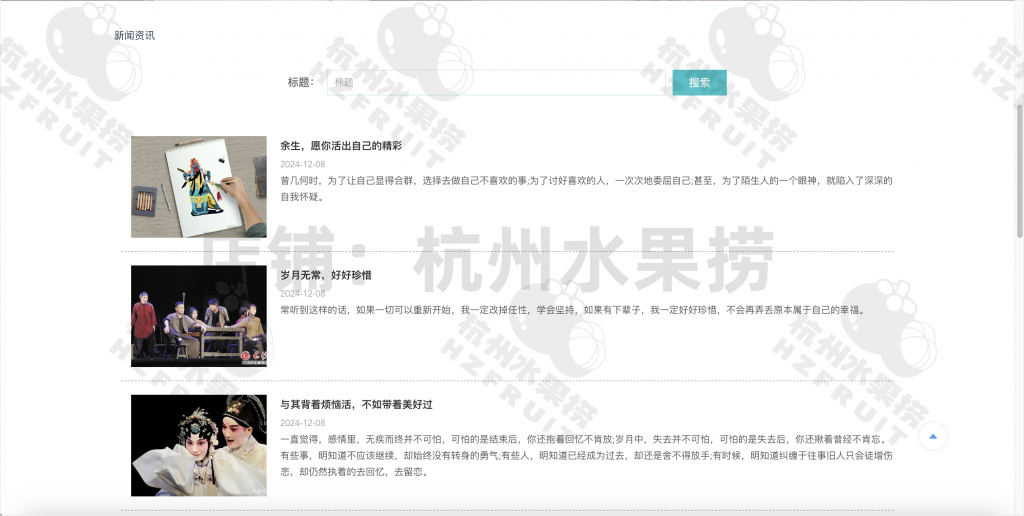
Task: Click the date under 与其背着烦恼活
Action: (x=302, y=423)
